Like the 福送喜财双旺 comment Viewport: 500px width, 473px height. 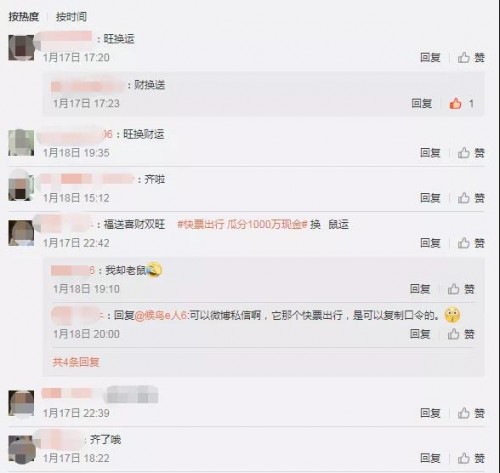pyautogui.click(x=471, y=243)
